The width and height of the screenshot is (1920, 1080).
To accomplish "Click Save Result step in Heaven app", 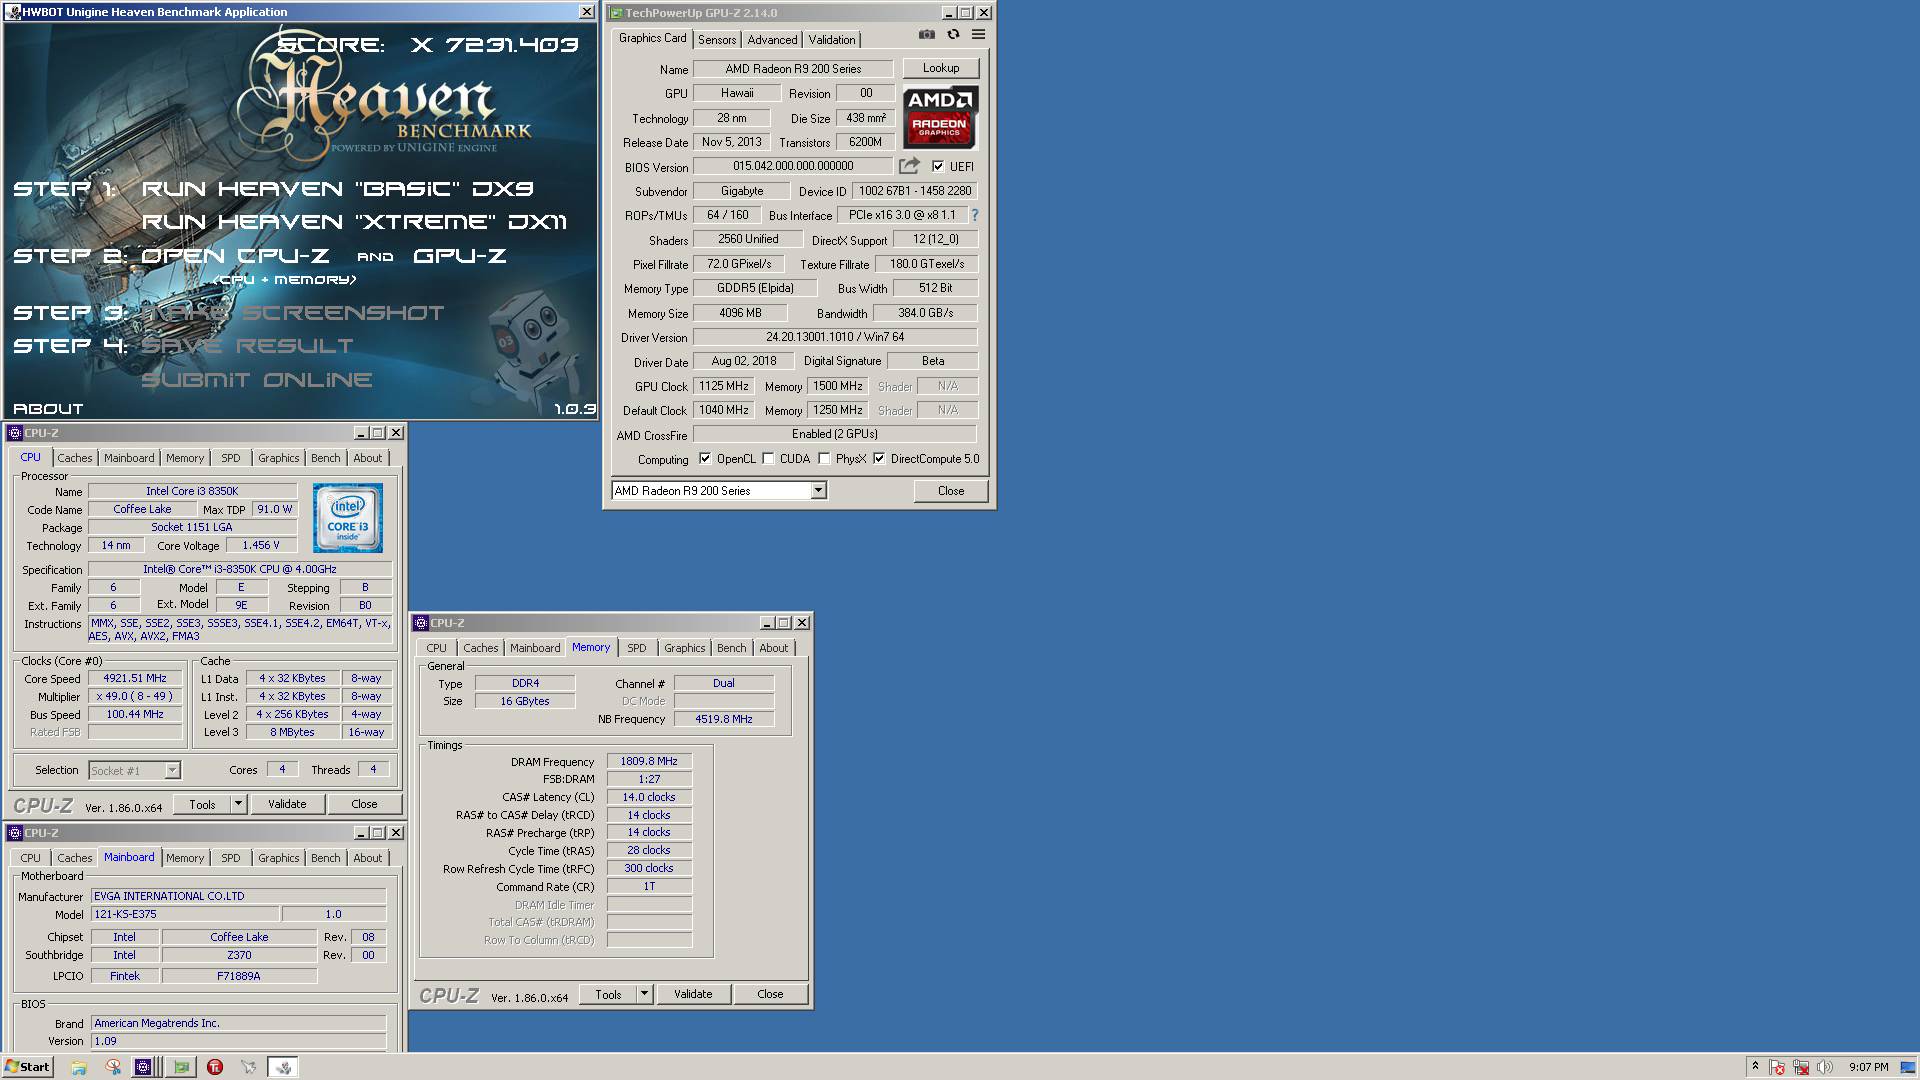I will click(x=247, y=346).
